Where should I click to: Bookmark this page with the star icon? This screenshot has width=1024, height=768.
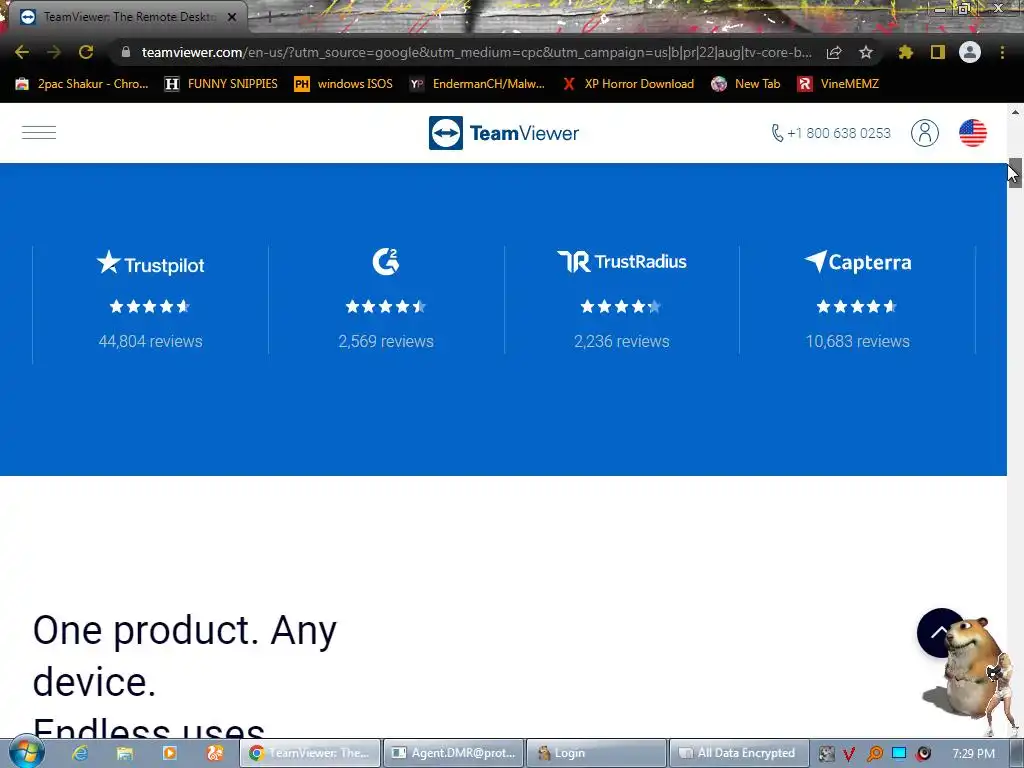point(866,52)
